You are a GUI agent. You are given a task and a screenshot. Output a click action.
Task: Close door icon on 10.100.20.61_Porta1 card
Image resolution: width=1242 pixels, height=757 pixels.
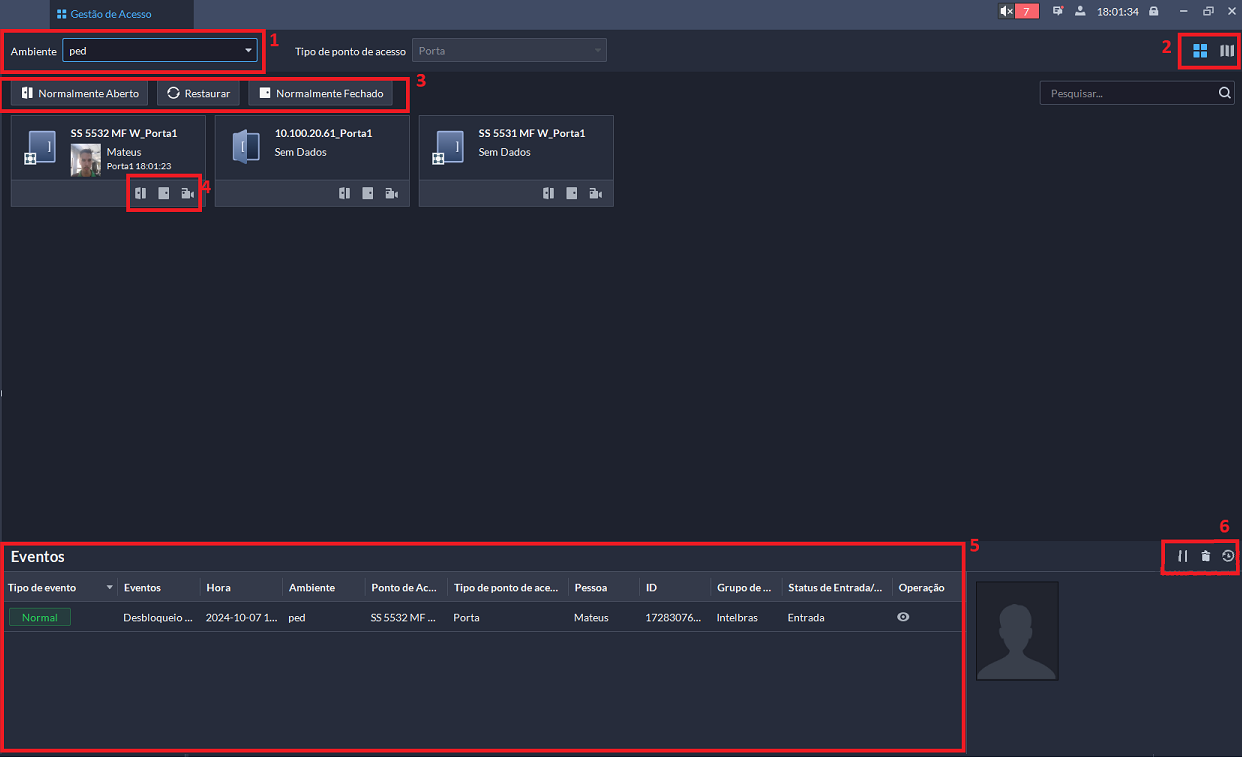point(368,193)
